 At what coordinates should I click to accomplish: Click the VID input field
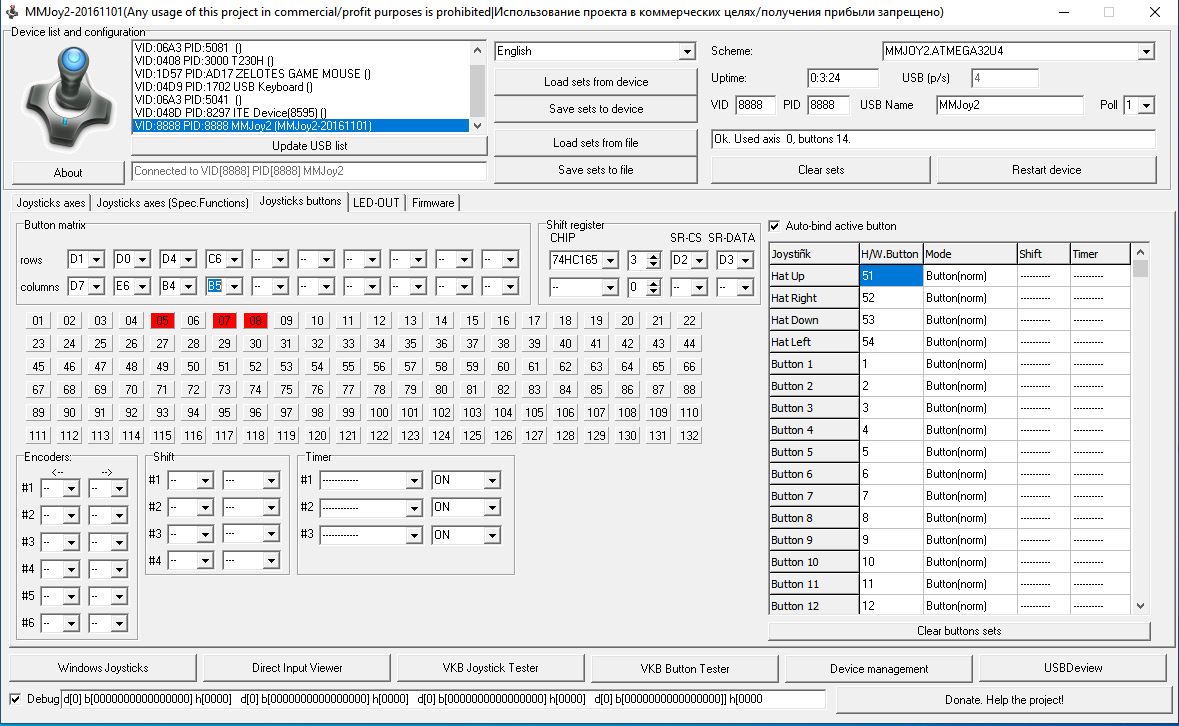[755, 105]
